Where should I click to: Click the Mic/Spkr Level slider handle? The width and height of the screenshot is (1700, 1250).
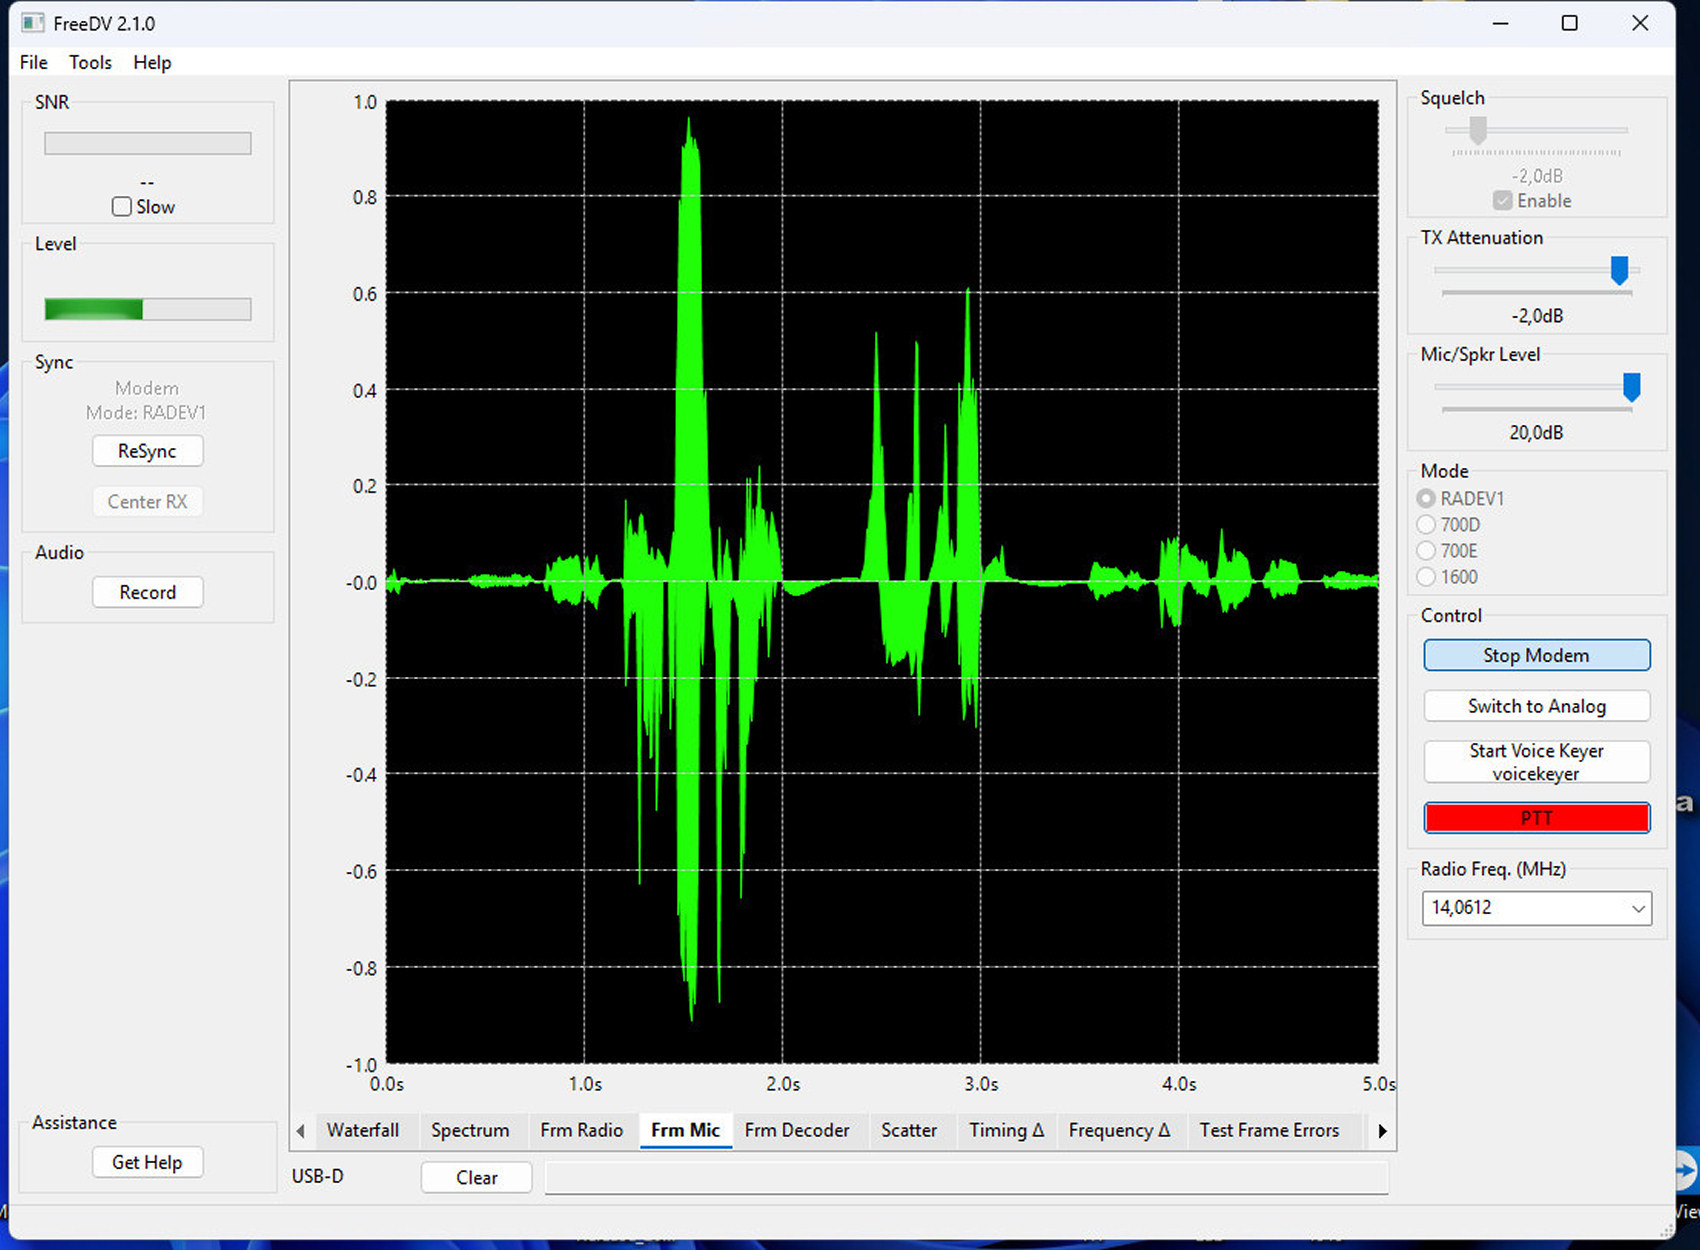tap(1631, 387)
